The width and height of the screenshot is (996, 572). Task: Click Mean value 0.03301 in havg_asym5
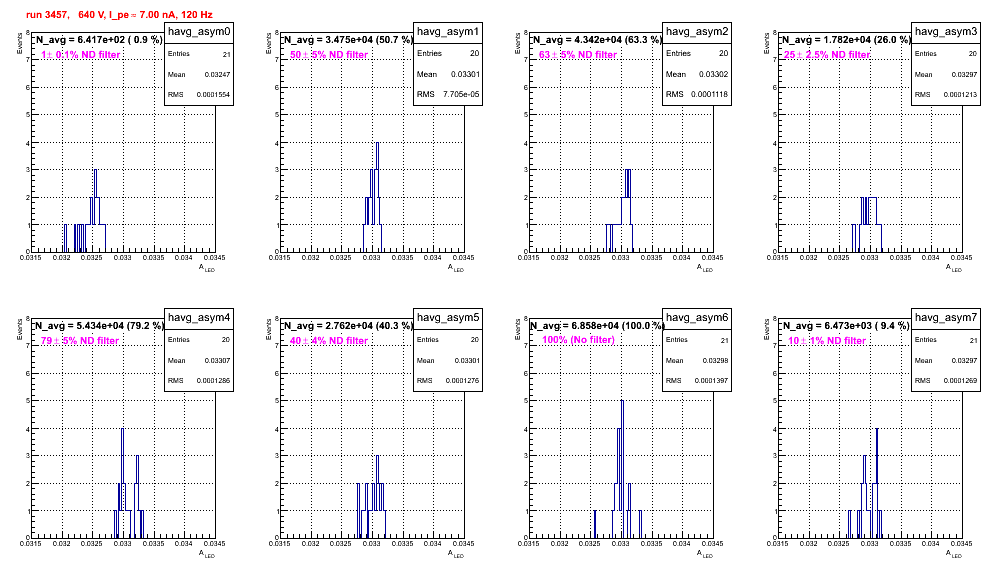tap(467, 360)
